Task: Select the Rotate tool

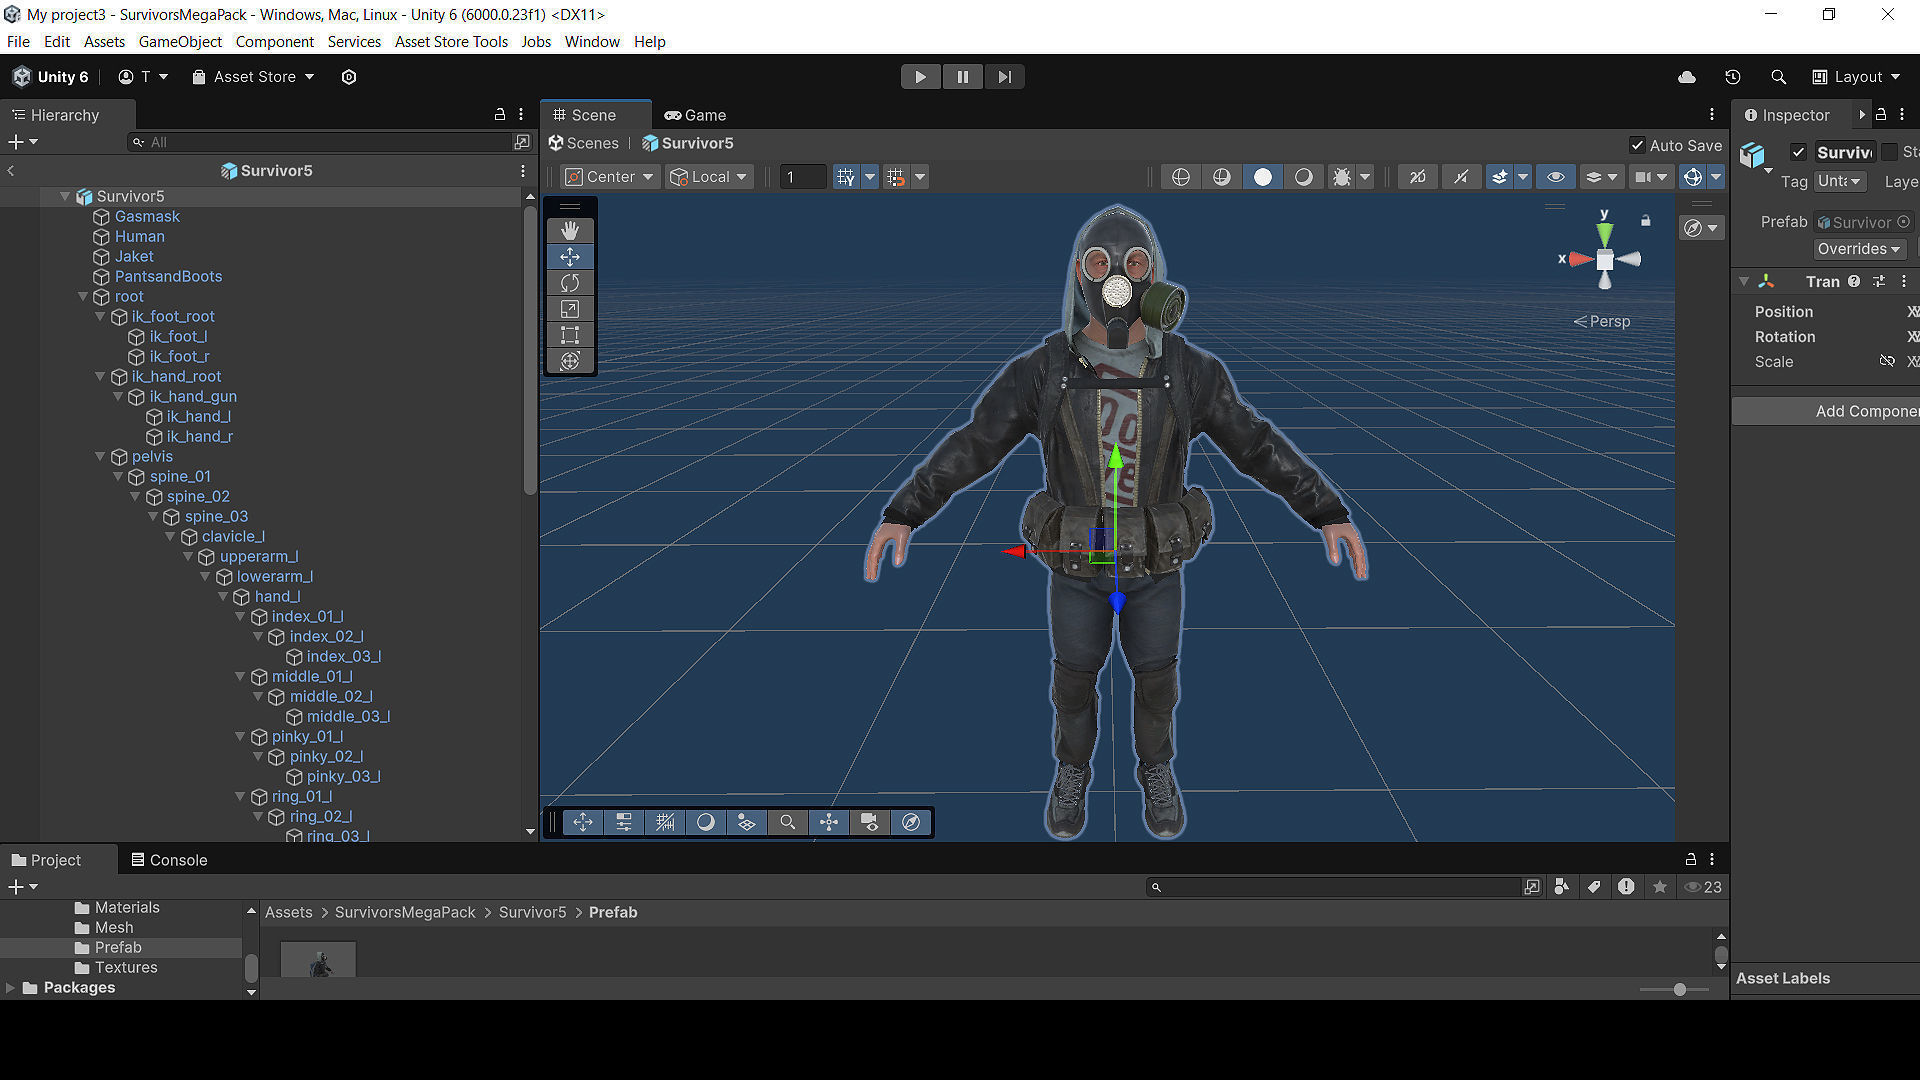Action: click(x=570, y=283)
